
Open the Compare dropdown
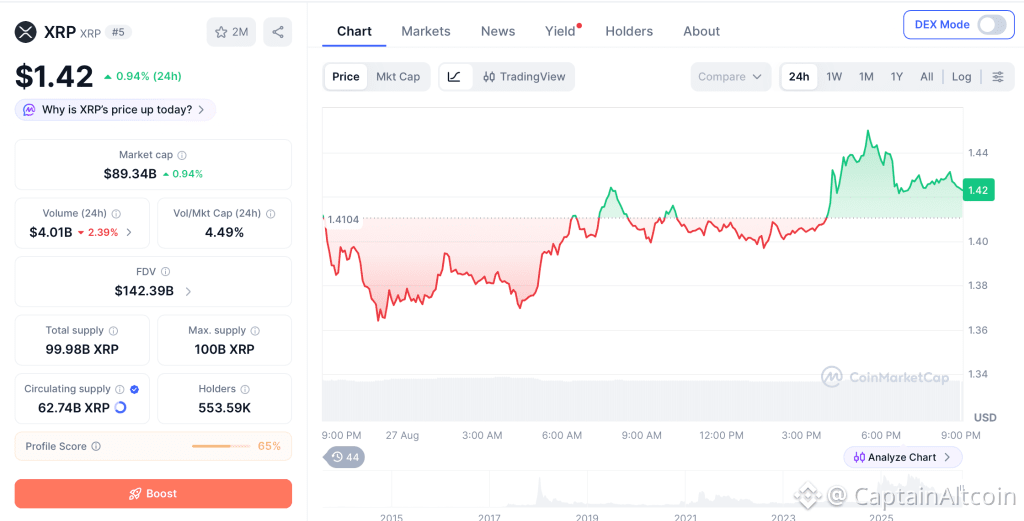click(x=730, y=76)
